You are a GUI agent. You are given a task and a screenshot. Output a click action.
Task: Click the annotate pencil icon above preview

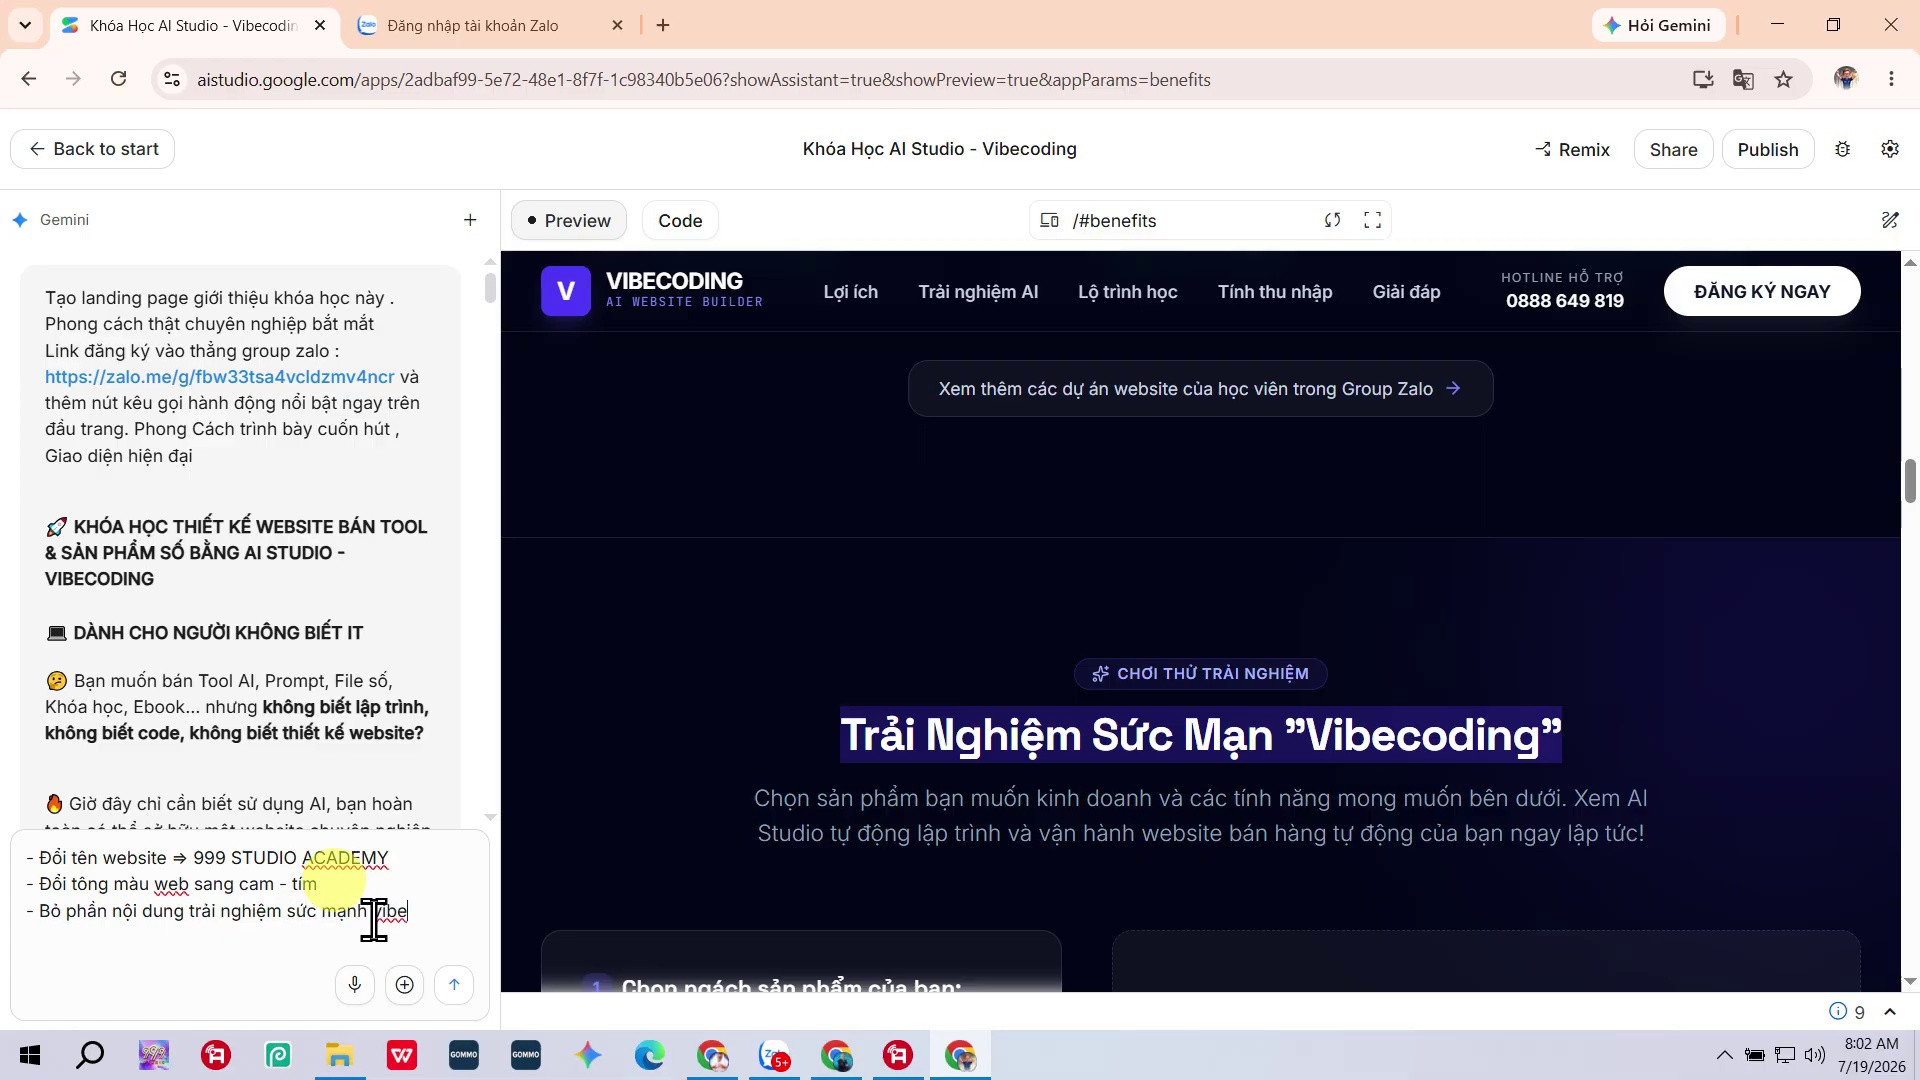(x=1889, y=220)
